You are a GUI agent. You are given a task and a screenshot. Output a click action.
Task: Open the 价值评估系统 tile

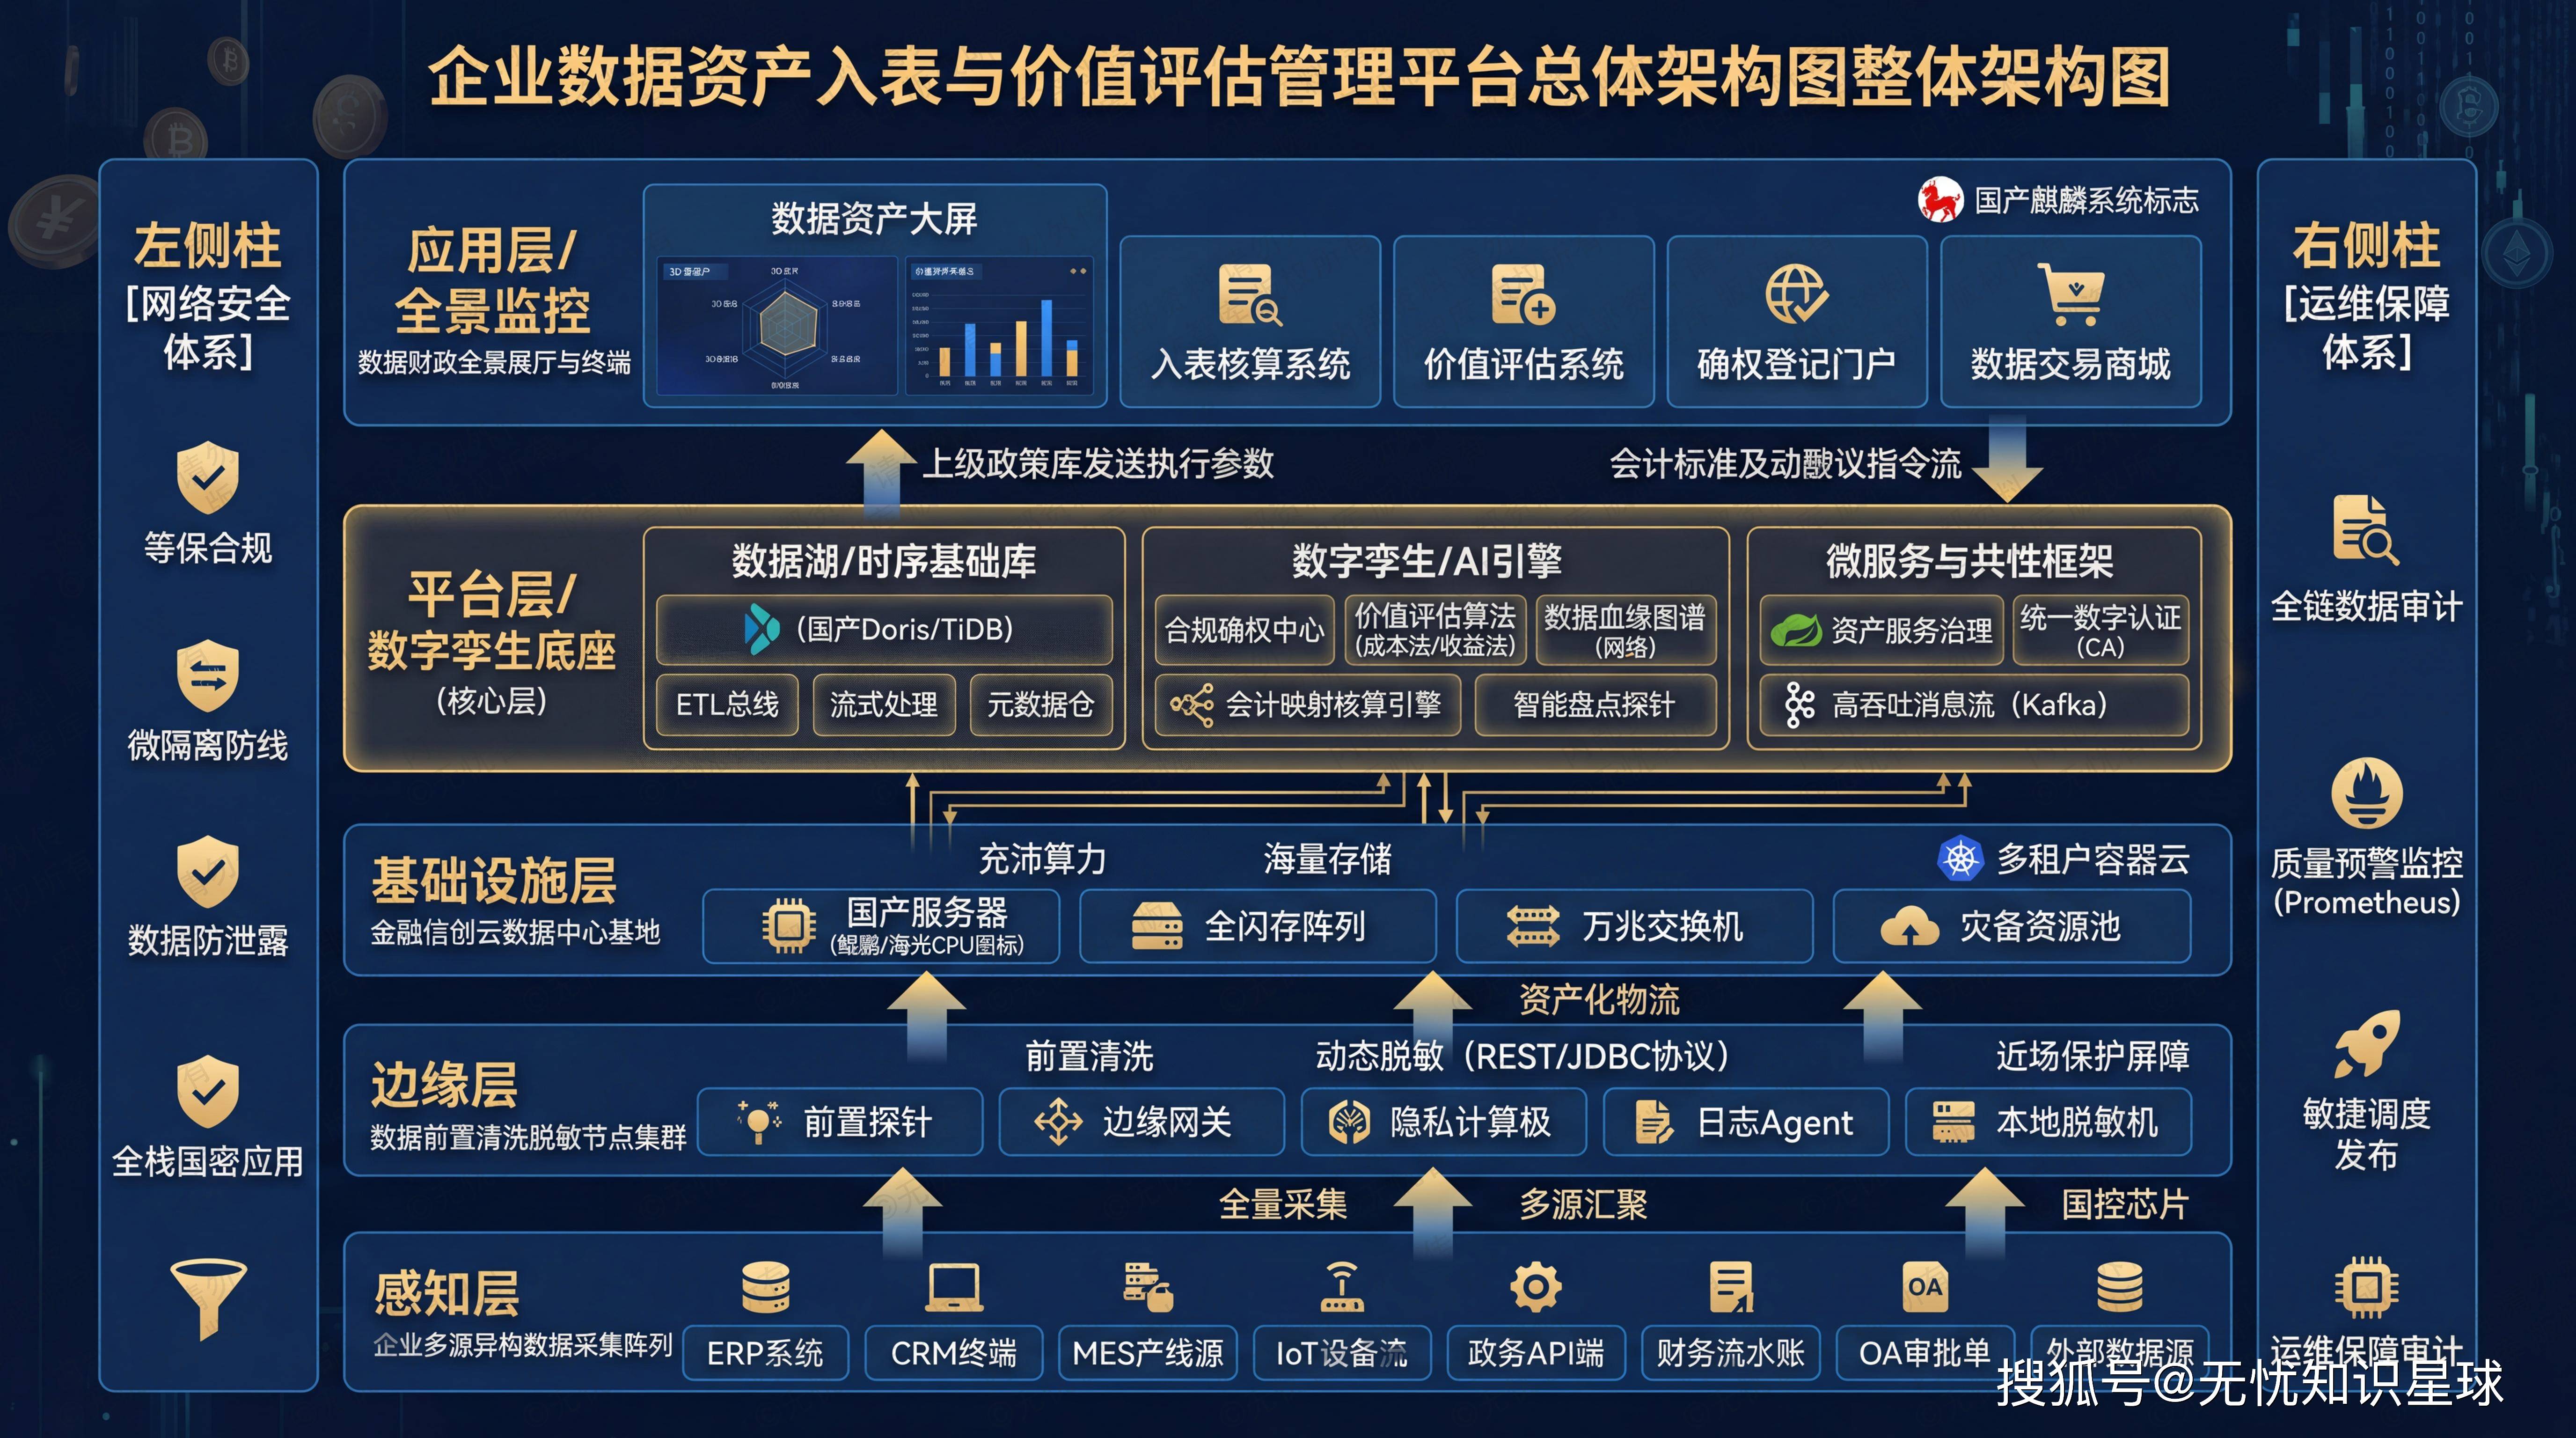[x=1523, y=322]
